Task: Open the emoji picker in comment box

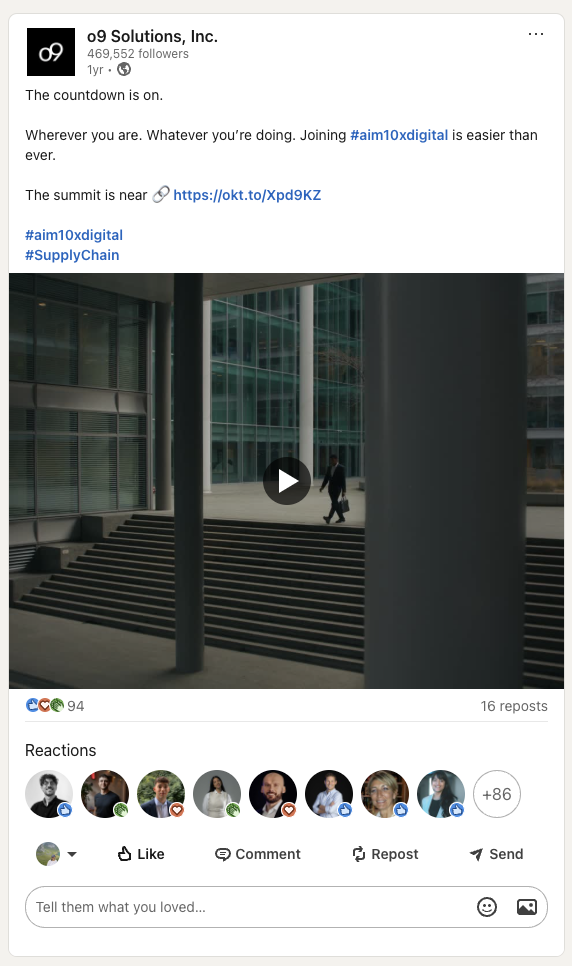Action: click(487, 907)
